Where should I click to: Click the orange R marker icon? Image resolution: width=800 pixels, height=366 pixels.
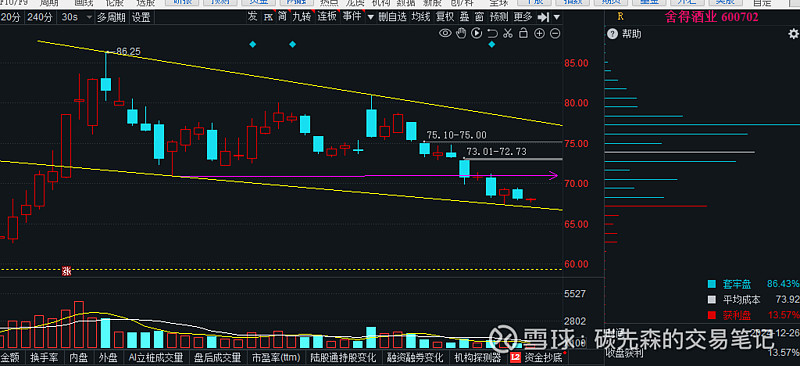(x=620, y=16)
